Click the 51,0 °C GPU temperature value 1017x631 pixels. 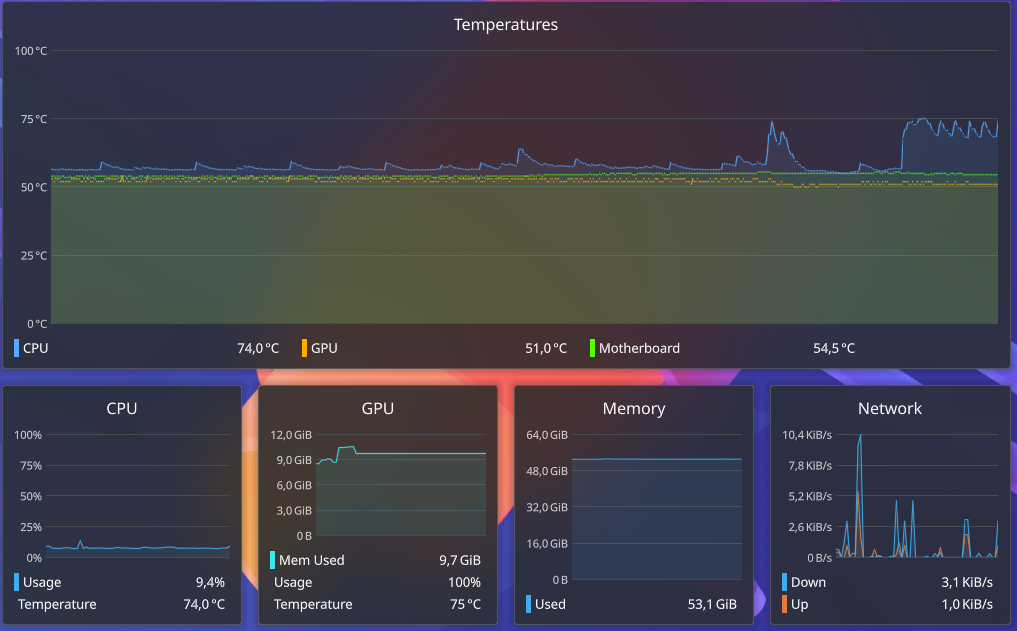pyautogui.click(x=546, y=348)
